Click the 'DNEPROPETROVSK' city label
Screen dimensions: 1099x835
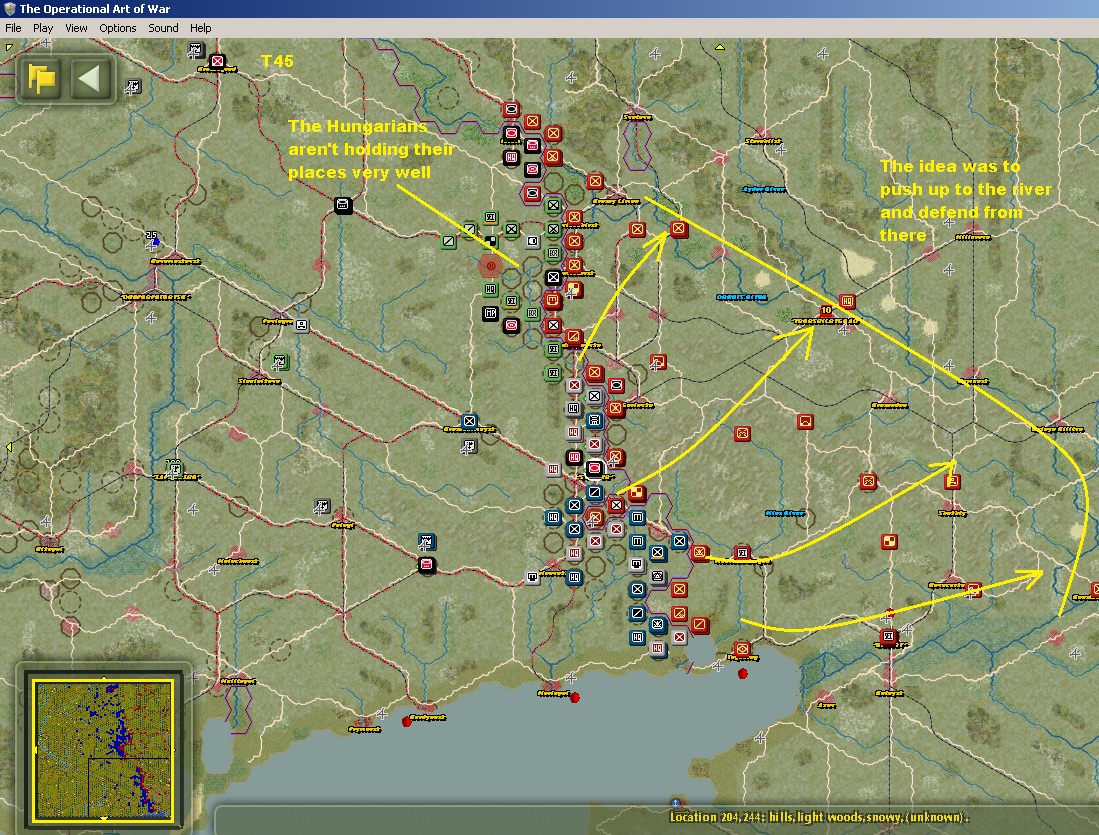[x=155, y=297]
